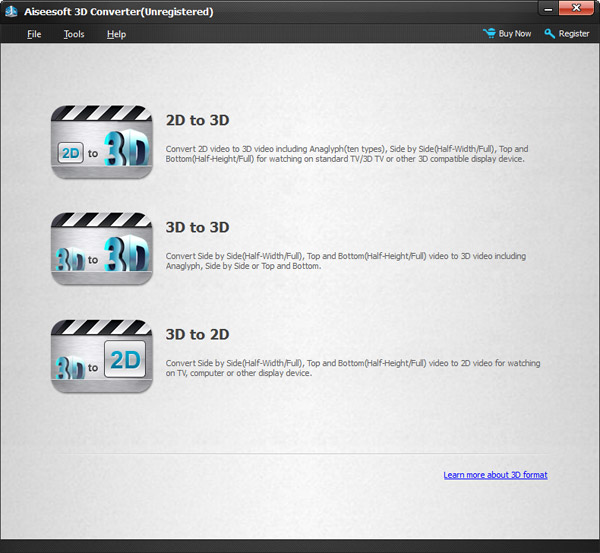Image resolution: width=600 pixels, height=553 pixels.
Task: Select the "3D to 2D" heading
Action: click(197, 334)
